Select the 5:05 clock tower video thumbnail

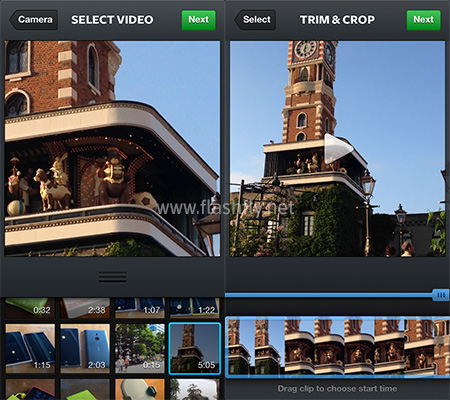(195, 348)
